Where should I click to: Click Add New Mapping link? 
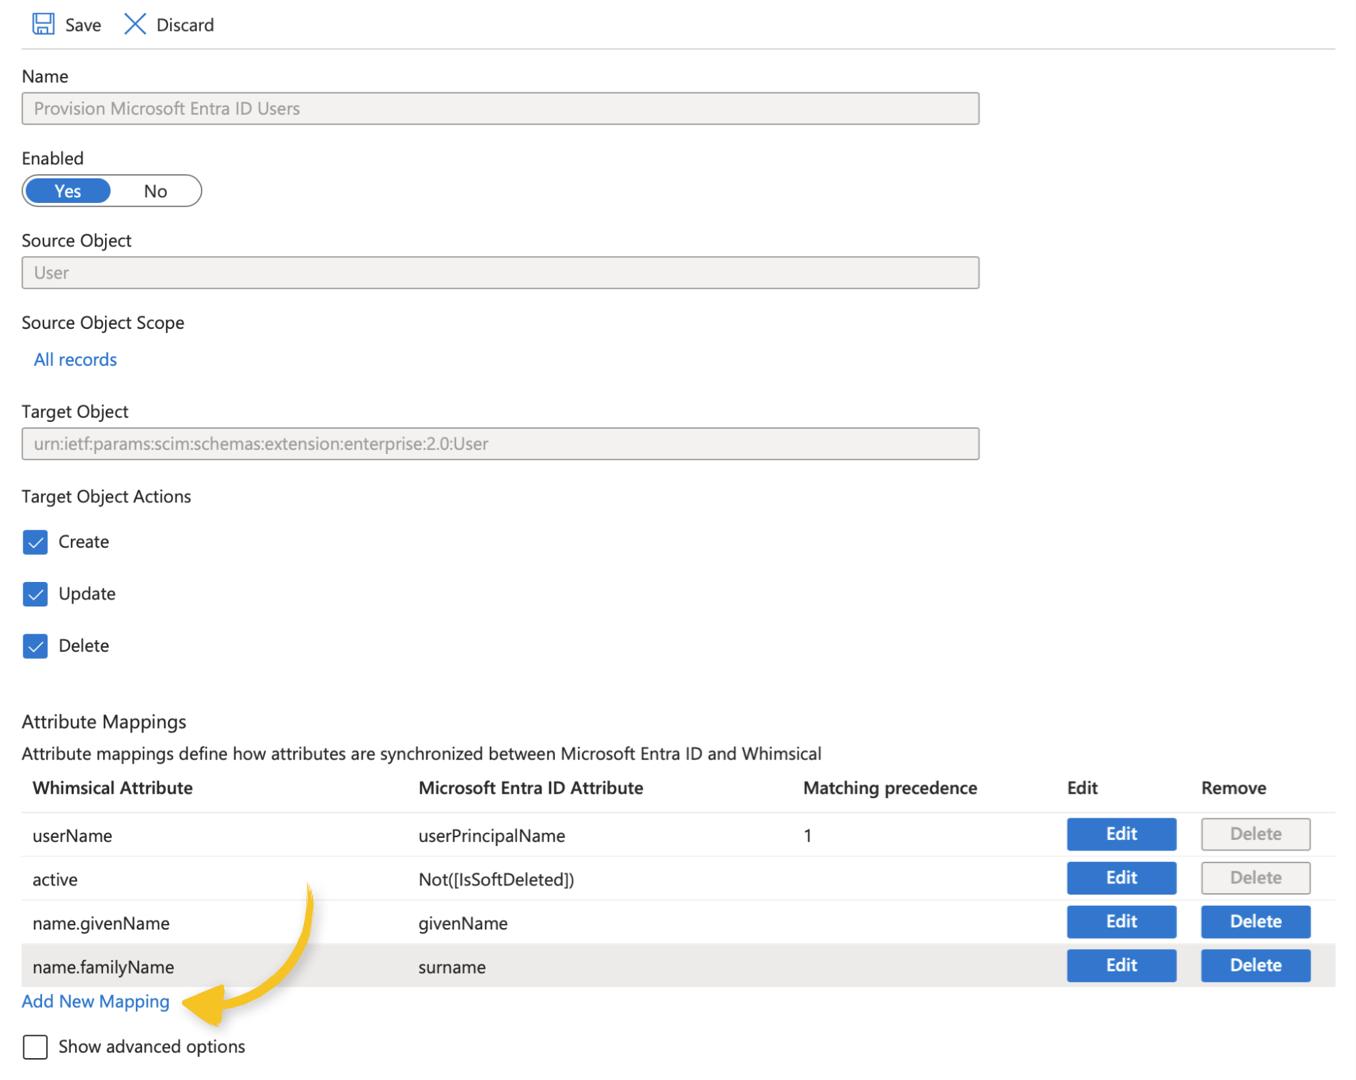pos(95,1001)
